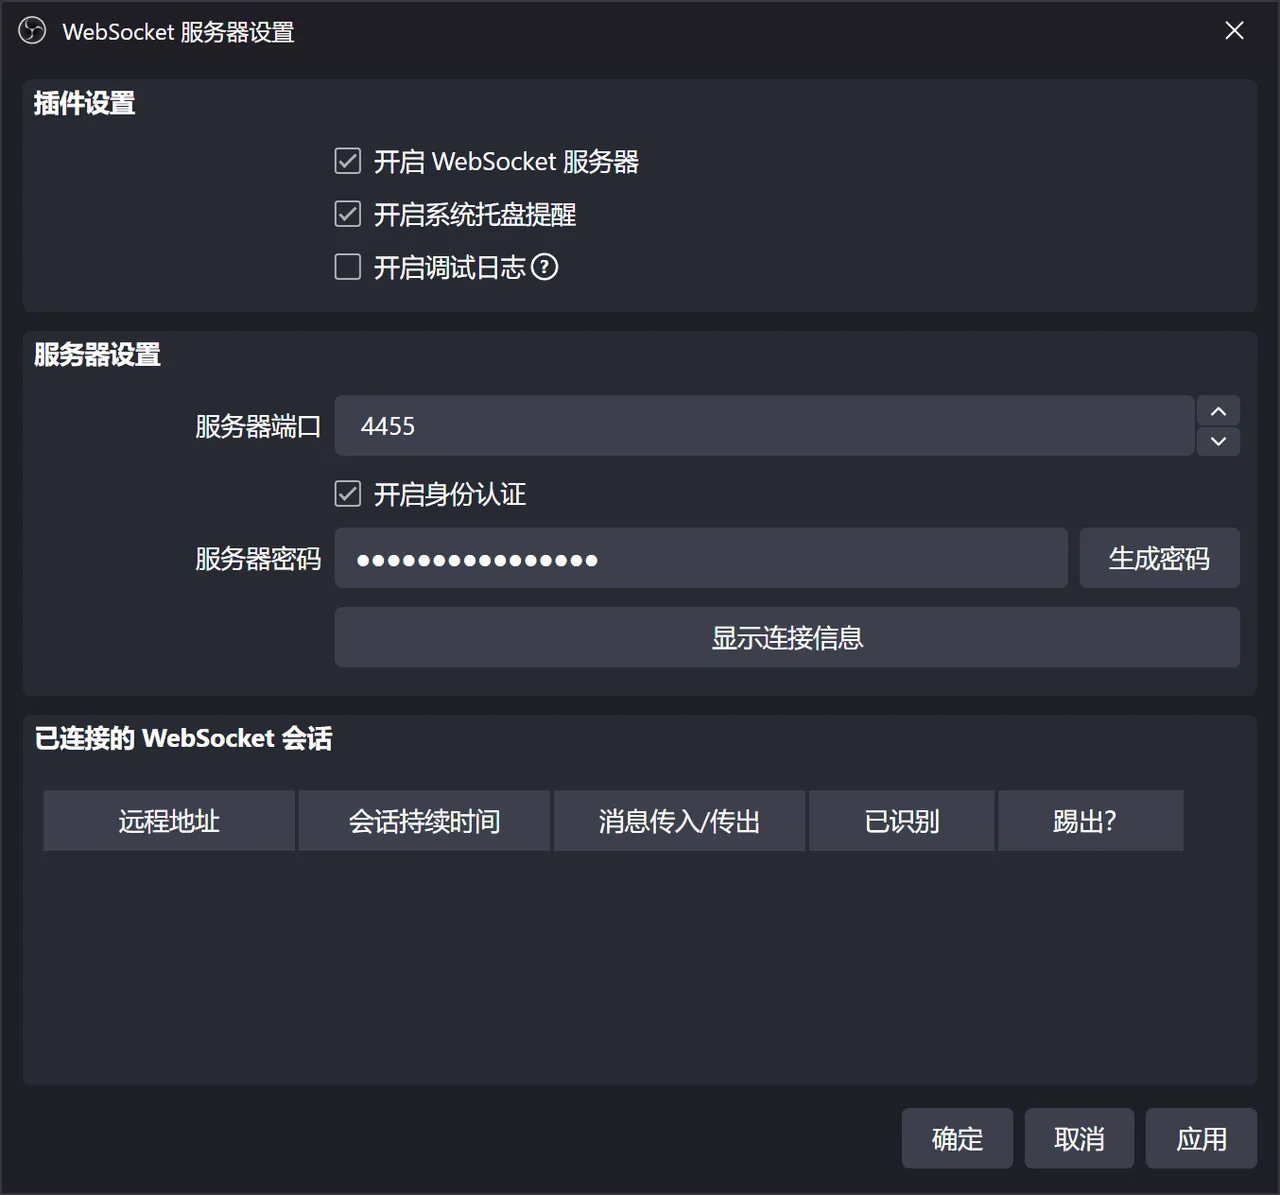Click the 已识别 column header

[902, 821]
